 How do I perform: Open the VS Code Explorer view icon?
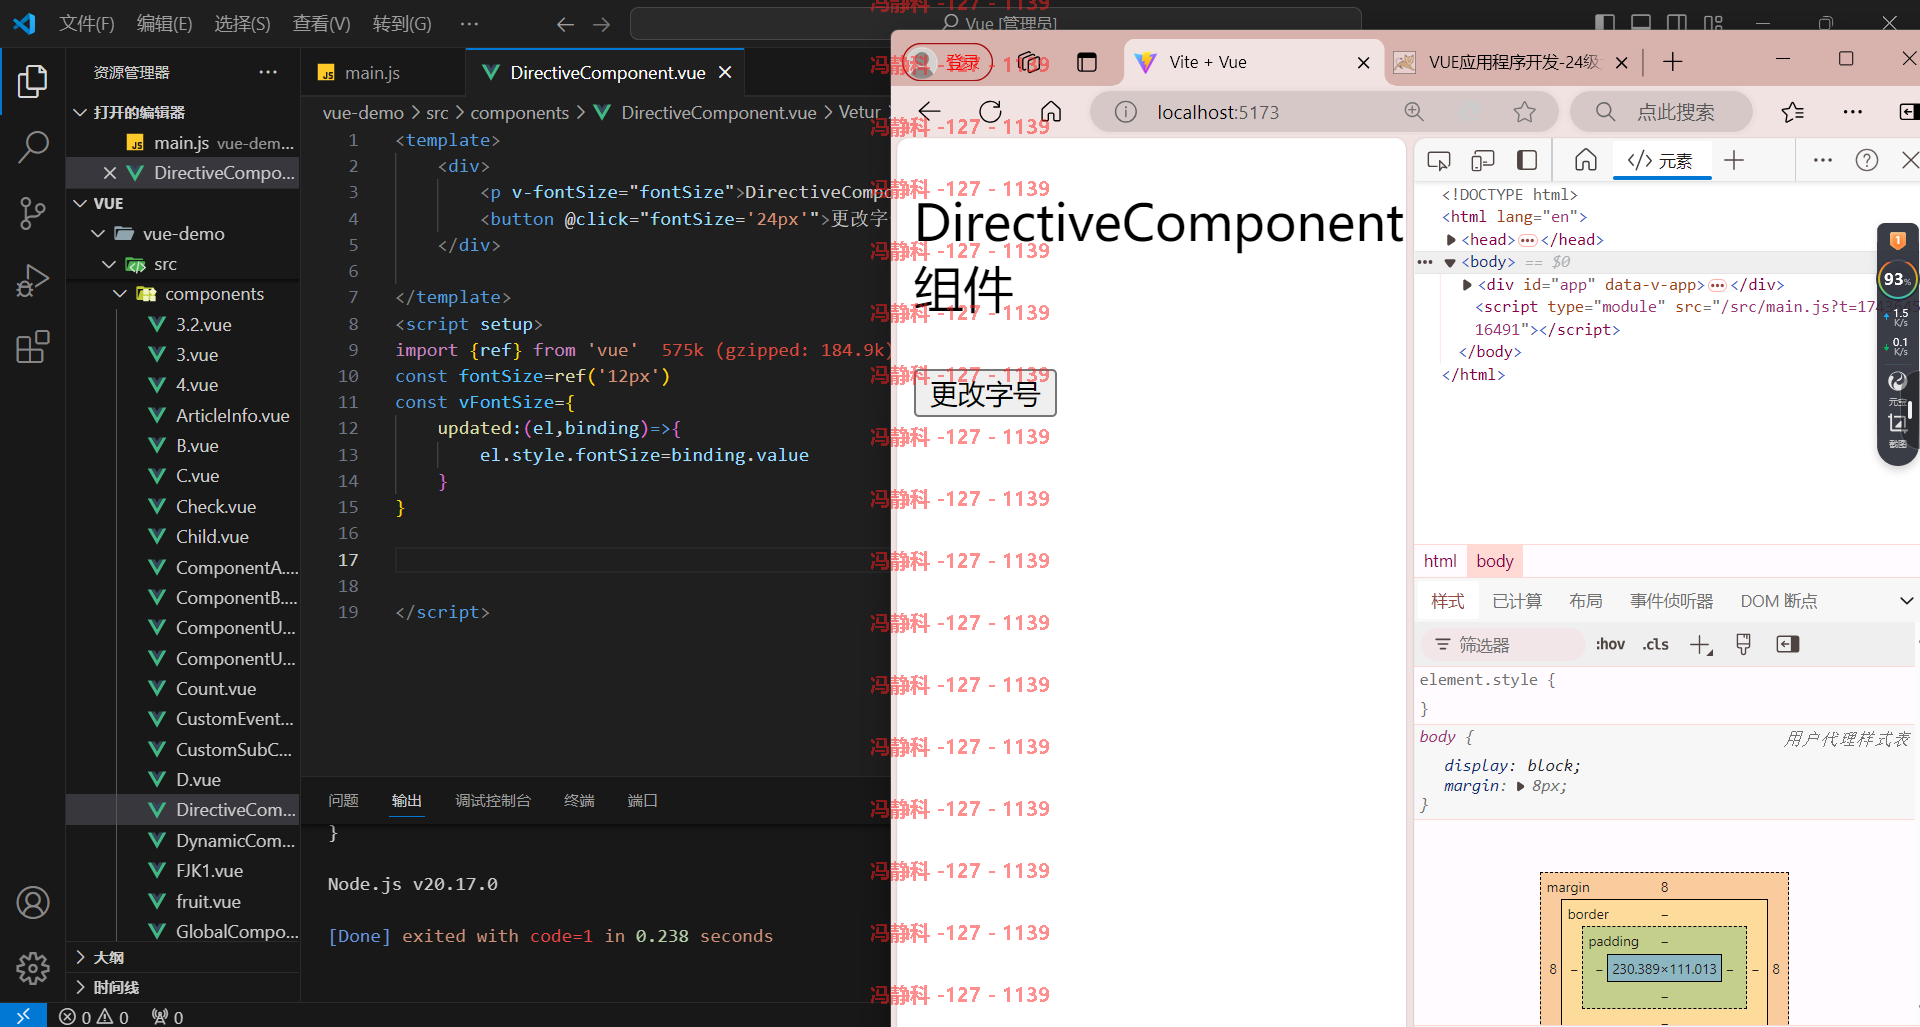click(32, 82)
